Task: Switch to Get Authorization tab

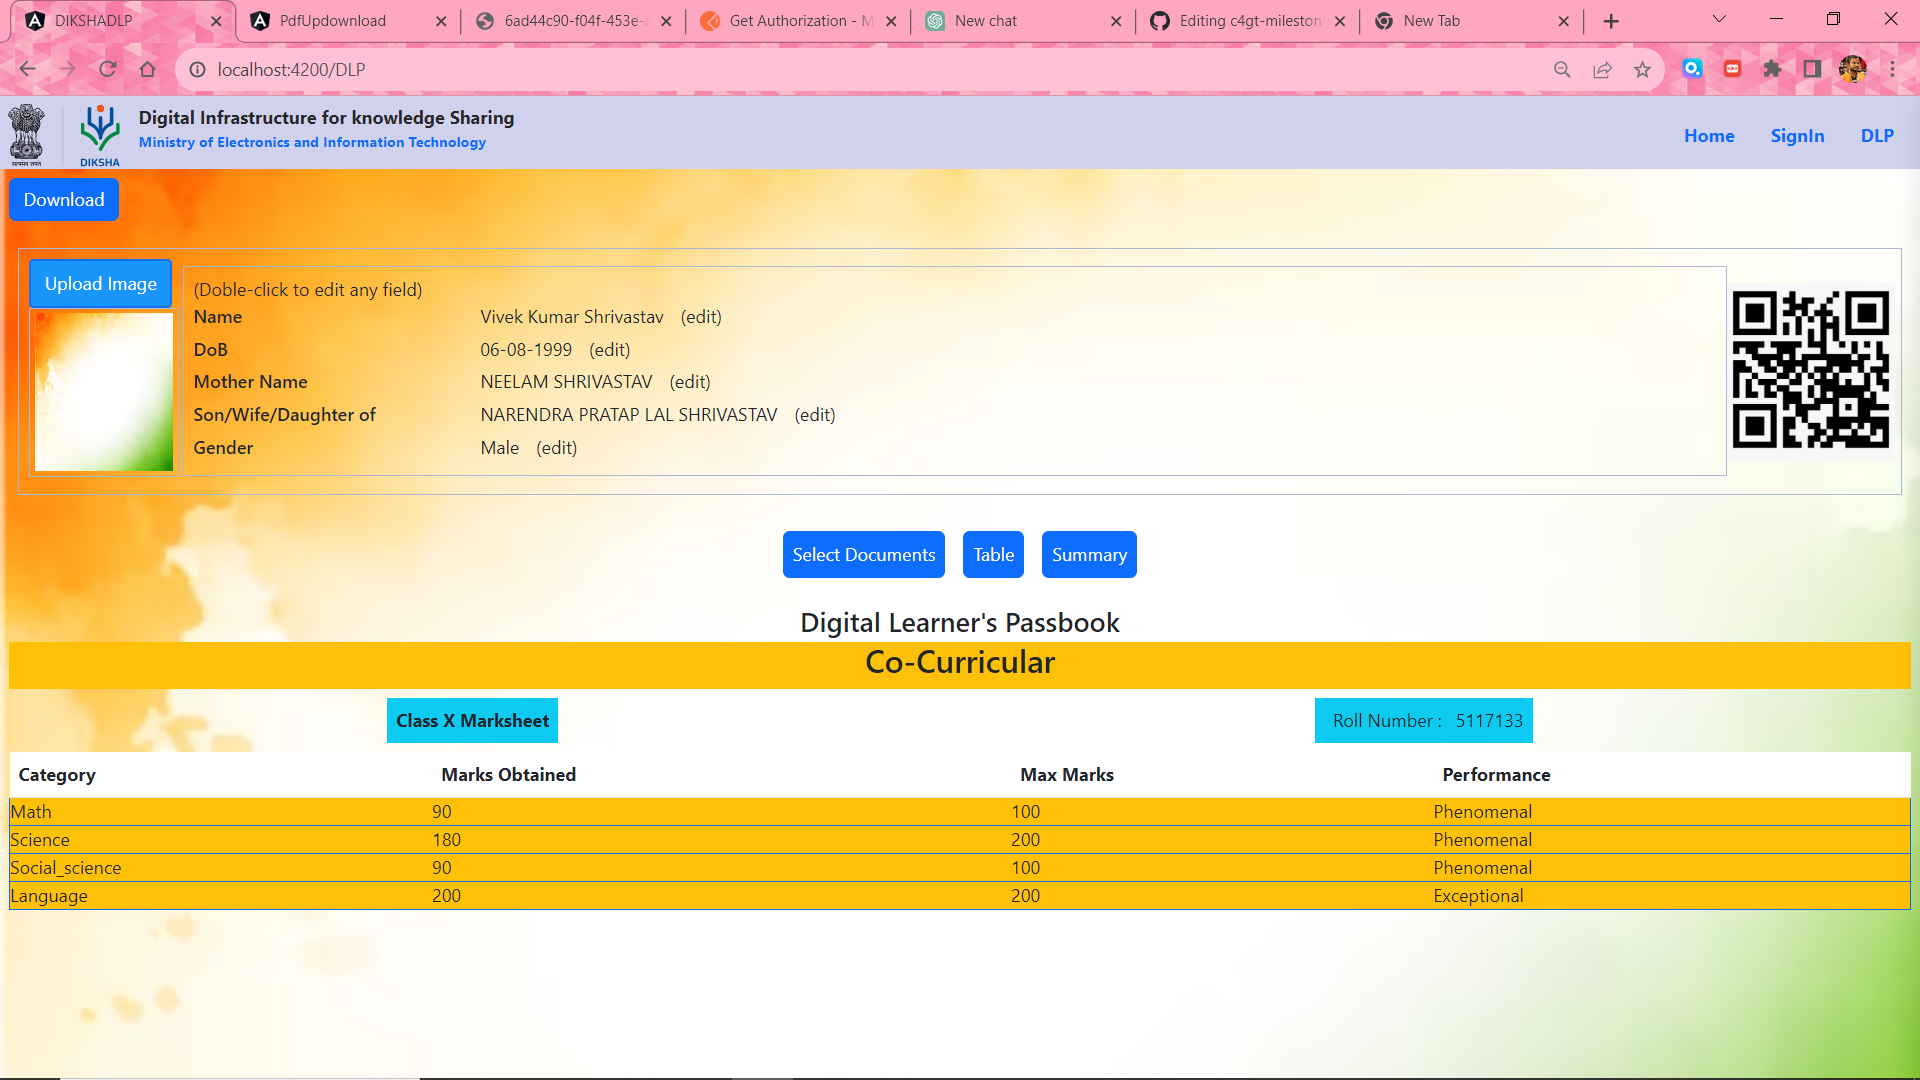Action: click(790, 21)
